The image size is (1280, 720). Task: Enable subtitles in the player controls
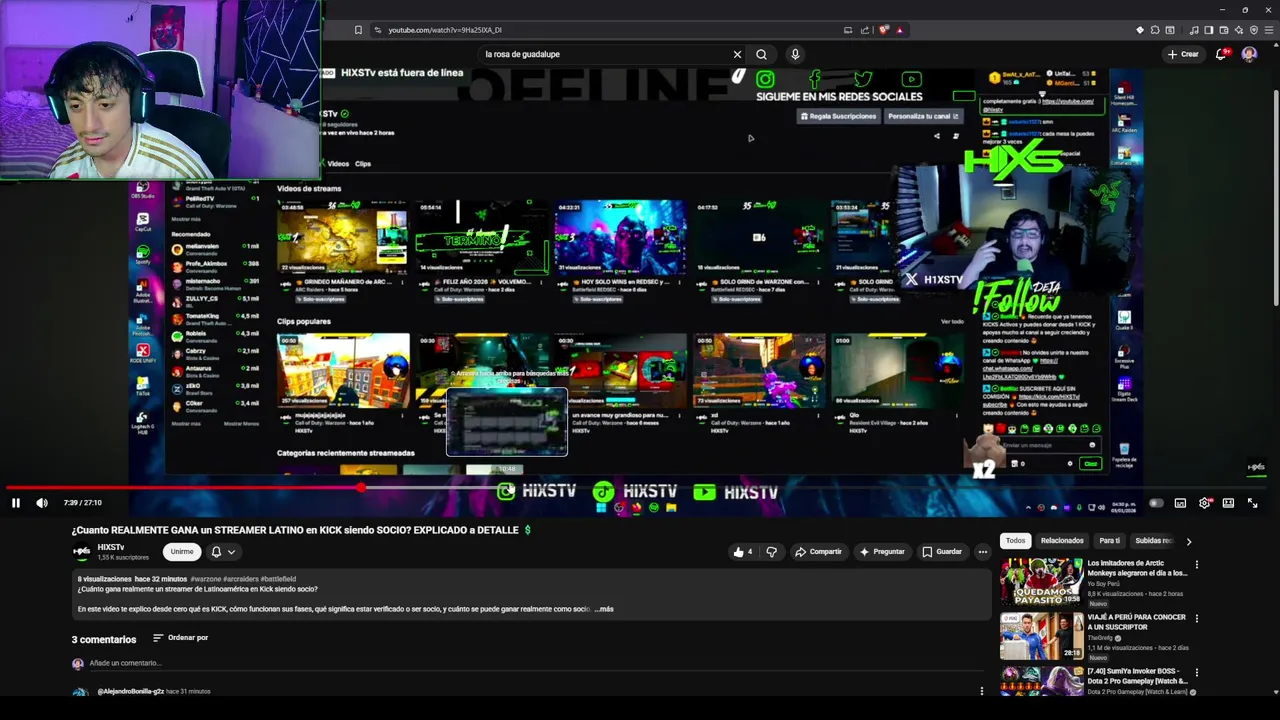click(1180, 503)
